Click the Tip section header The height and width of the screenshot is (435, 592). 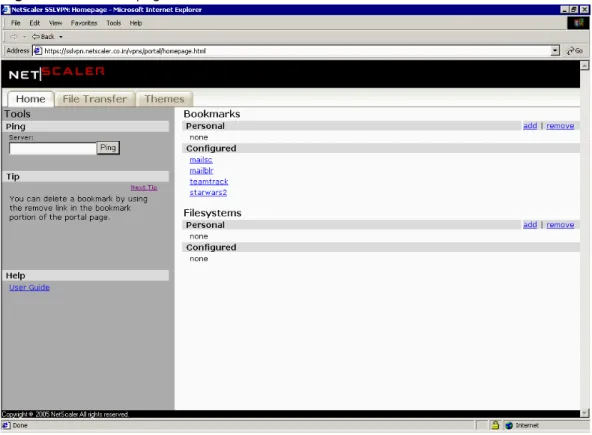click(x=86, y=177)
